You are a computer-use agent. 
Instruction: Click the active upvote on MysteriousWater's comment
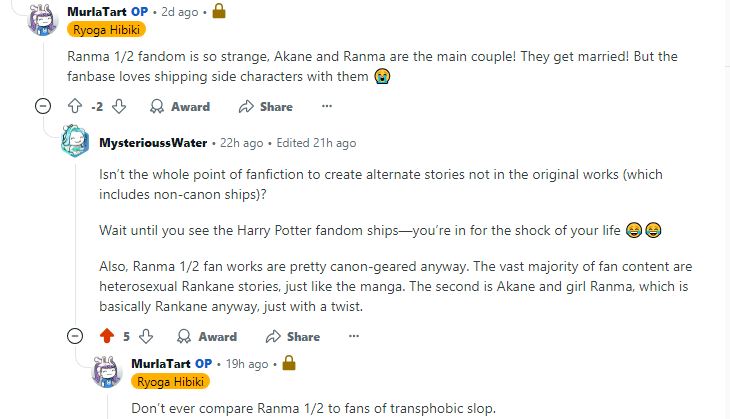[x=107, y=336]
